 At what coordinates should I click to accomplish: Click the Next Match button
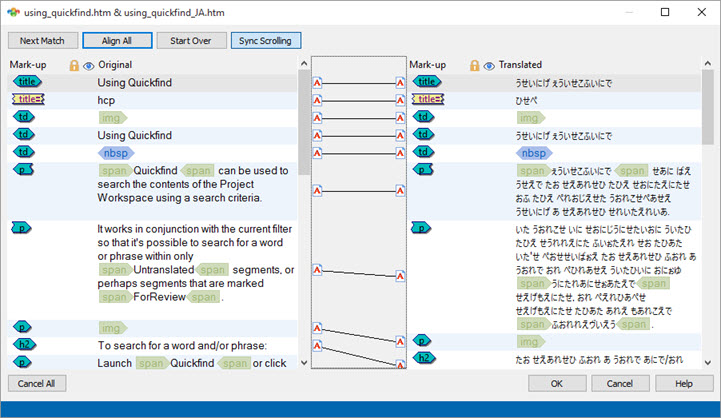click(x=43, y=40)
